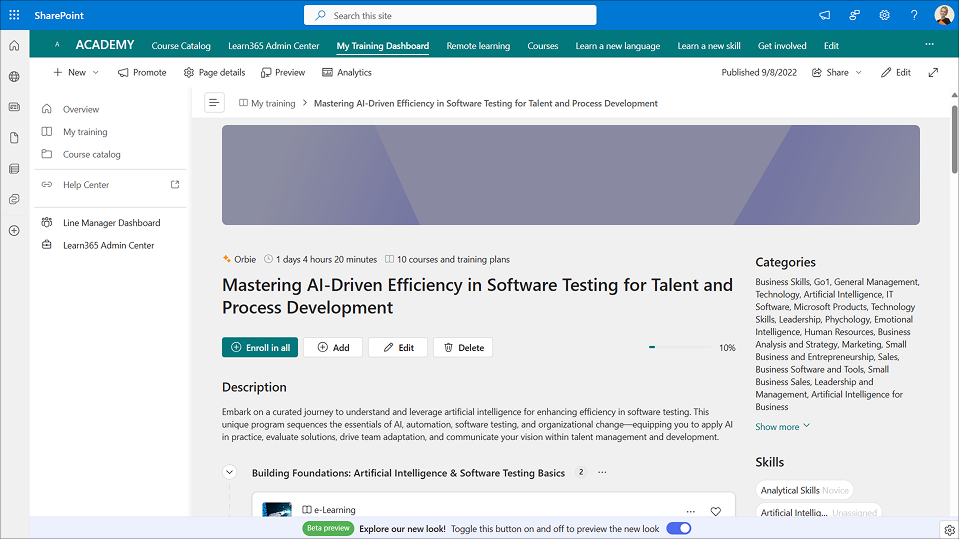959x539 pixels.
Task: Click the Delete training plan button
Action: click(x=463, y=347)
